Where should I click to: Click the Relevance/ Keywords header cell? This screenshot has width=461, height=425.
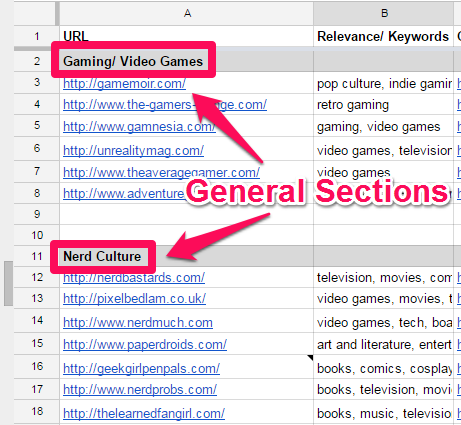pyautogui.click(x=383, y=36)
